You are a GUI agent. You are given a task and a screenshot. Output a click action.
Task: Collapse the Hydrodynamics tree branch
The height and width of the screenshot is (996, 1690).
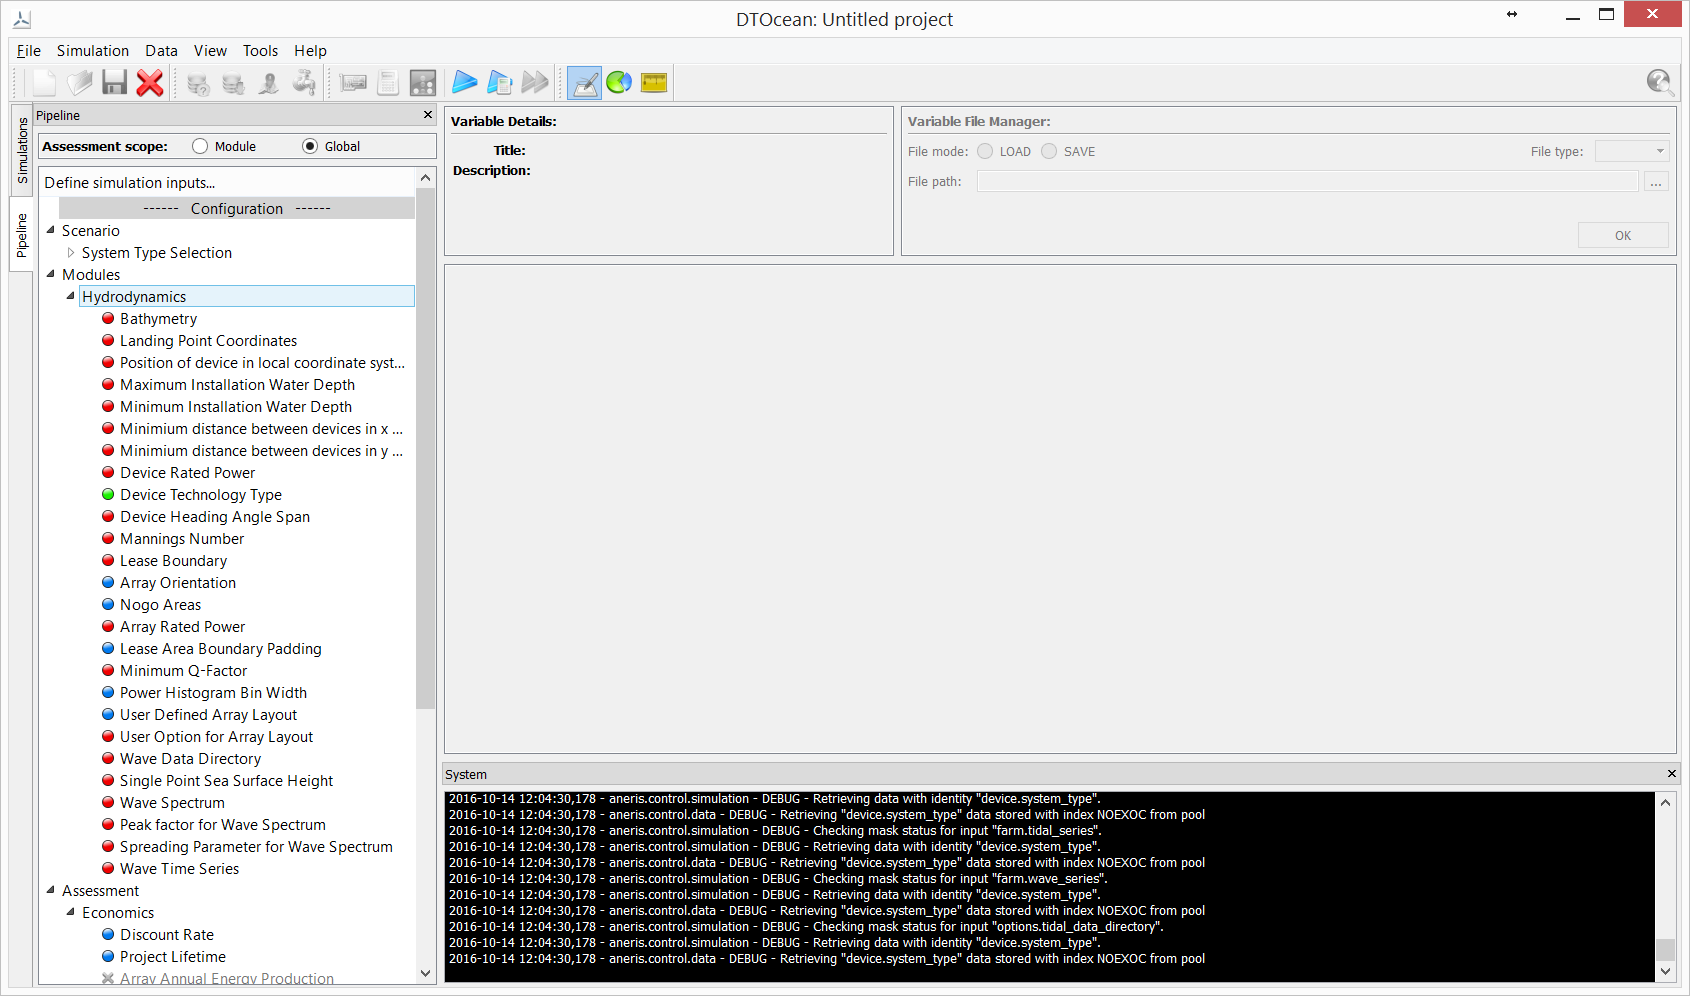click(x=71, y=297)
